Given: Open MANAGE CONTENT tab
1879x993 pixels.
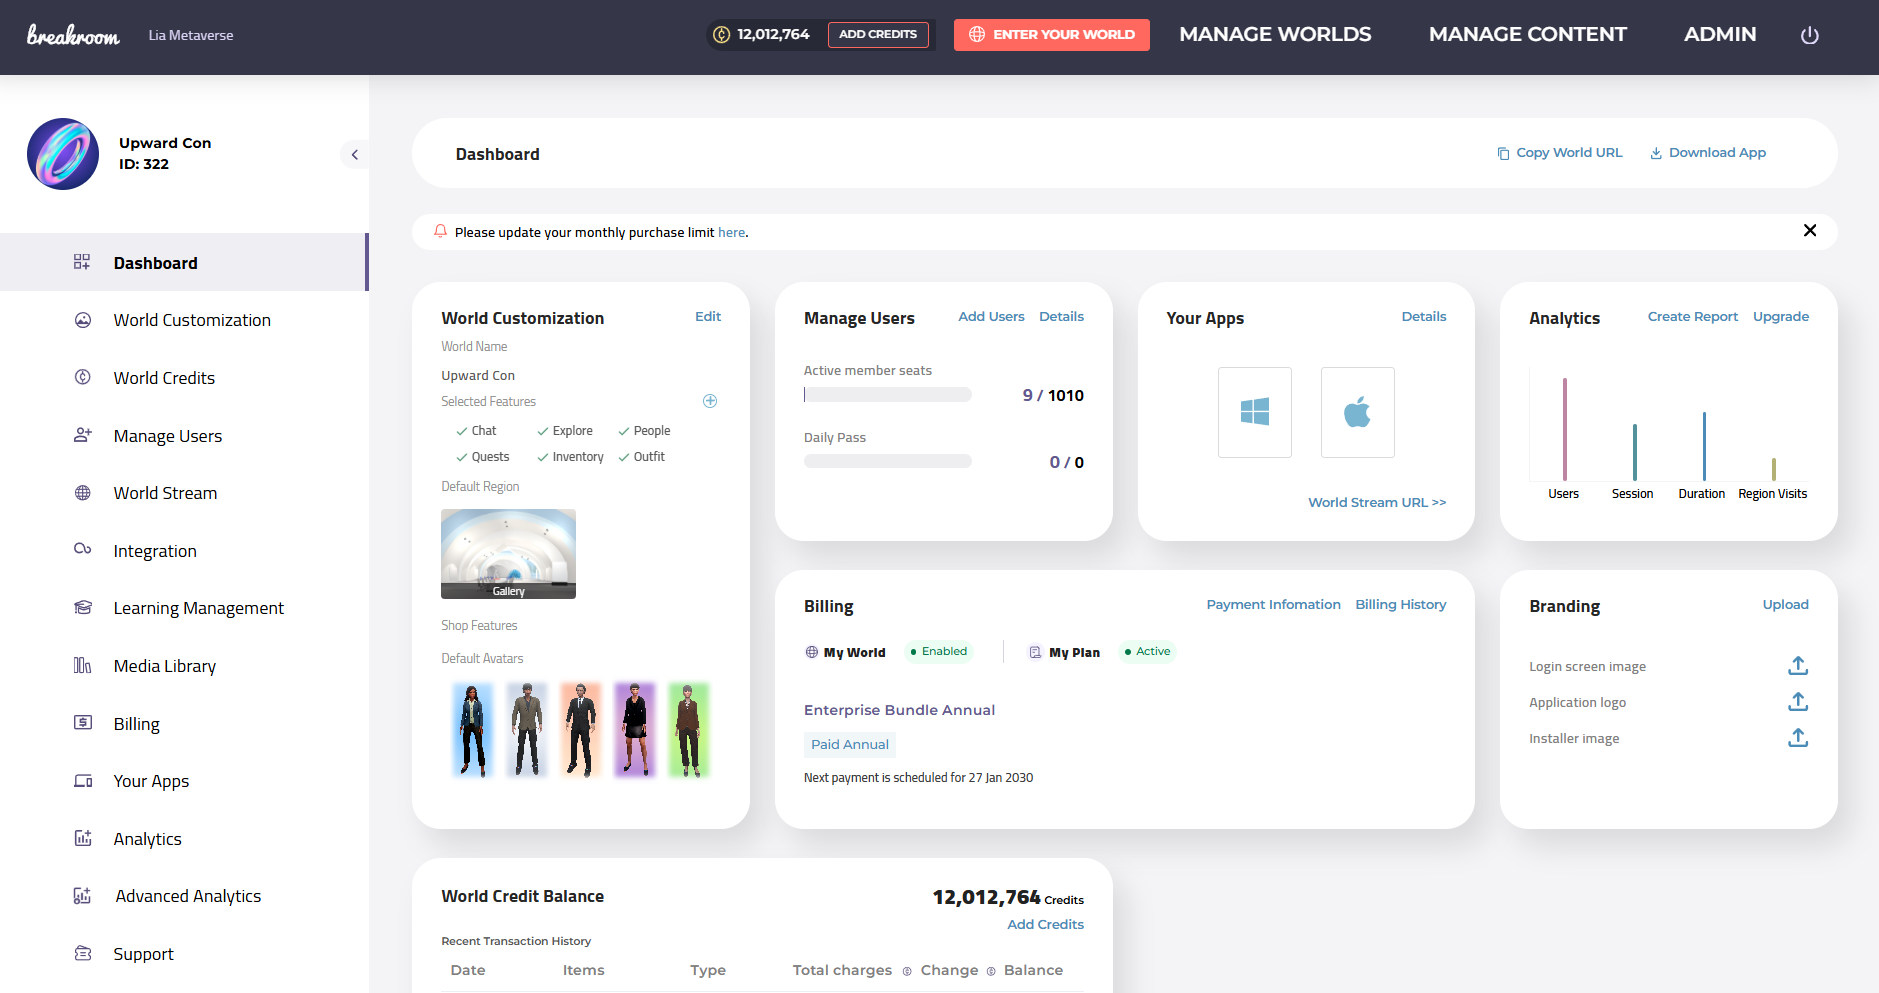Looking at the screenshot, I should tap(1527, 34).
